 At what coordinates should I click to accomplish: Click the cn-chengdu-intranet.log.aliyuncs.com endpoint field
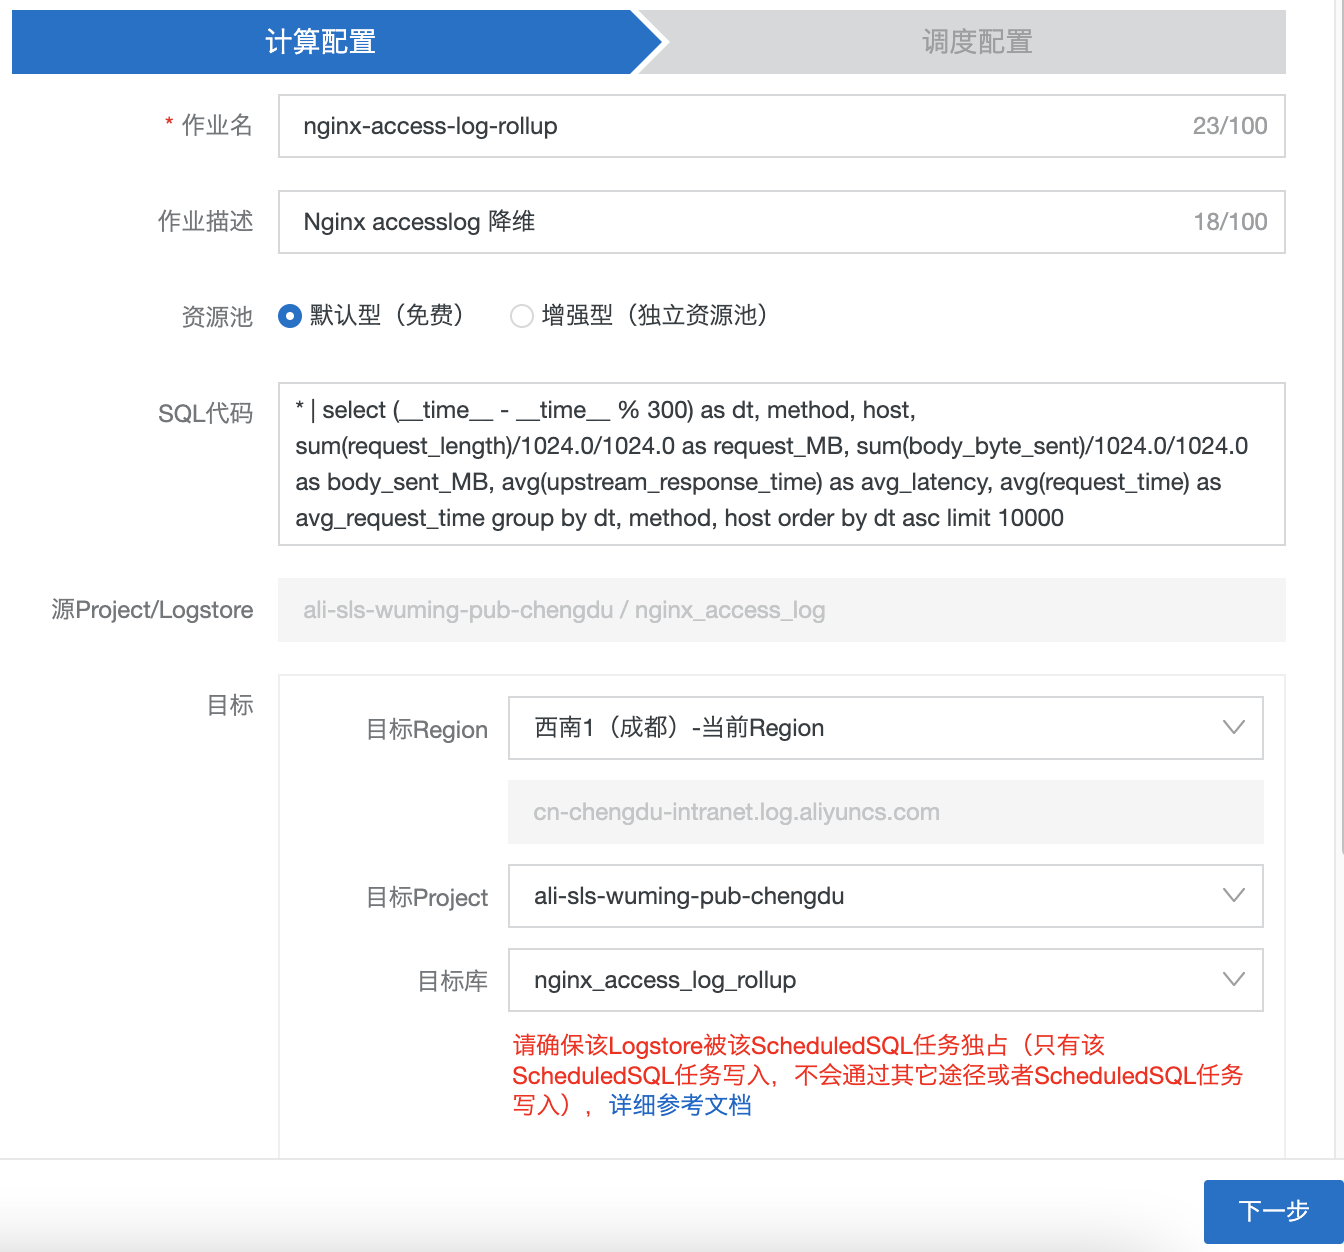coord(886,812)
